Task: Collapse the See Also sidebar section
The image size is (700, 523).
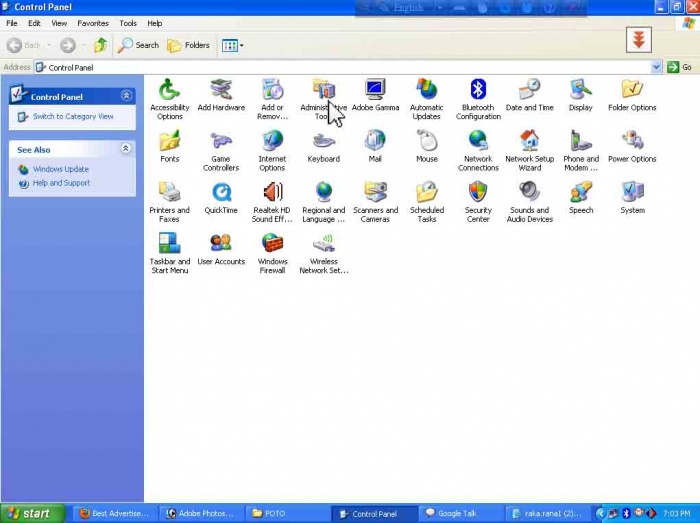Action: pos(126,149)
